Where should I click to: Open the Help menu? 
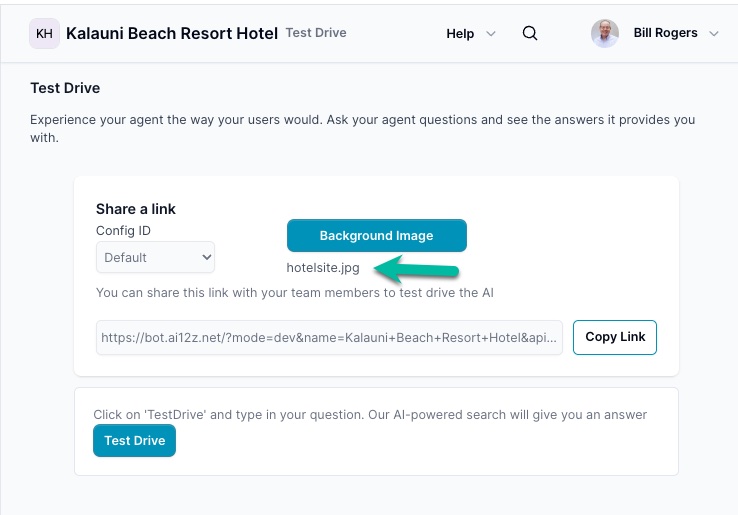(x=460, y=34)
